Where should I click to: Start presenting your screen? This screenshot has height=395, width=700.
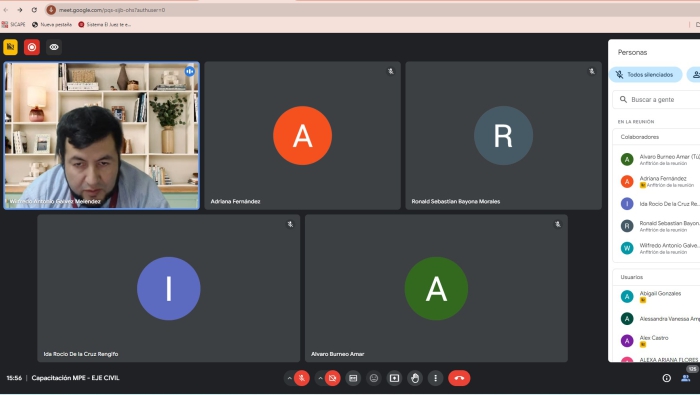tap(394, 378)
